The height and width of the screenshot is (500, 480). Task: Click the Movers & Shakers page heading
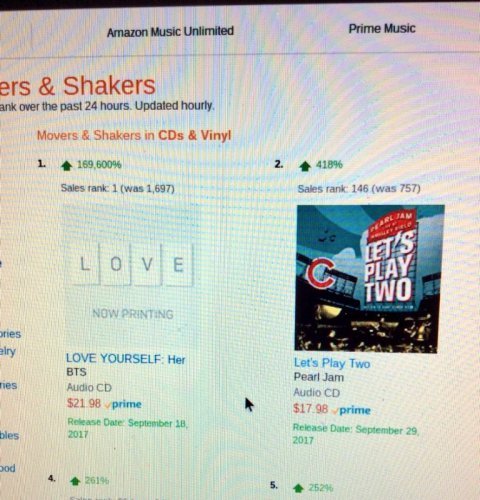(78, 86)
